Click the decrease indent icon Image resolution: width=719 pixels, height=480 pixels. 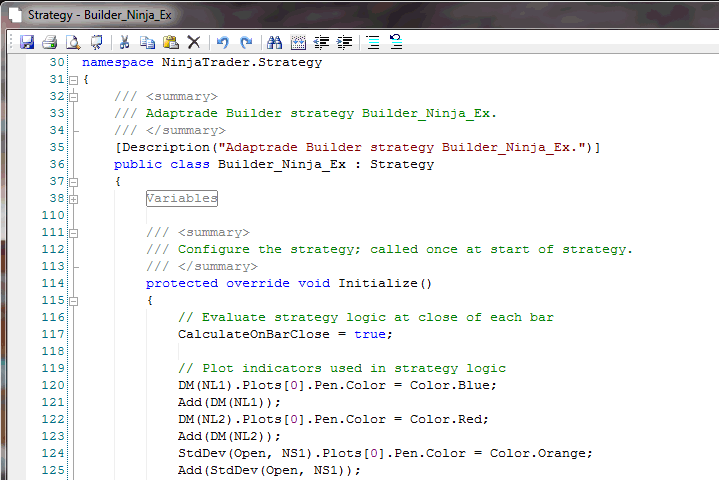tap(321, 42)
